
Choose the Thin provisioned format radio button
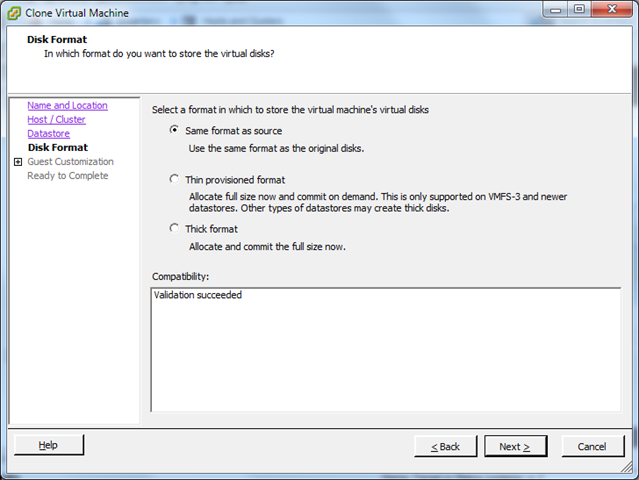175,180
